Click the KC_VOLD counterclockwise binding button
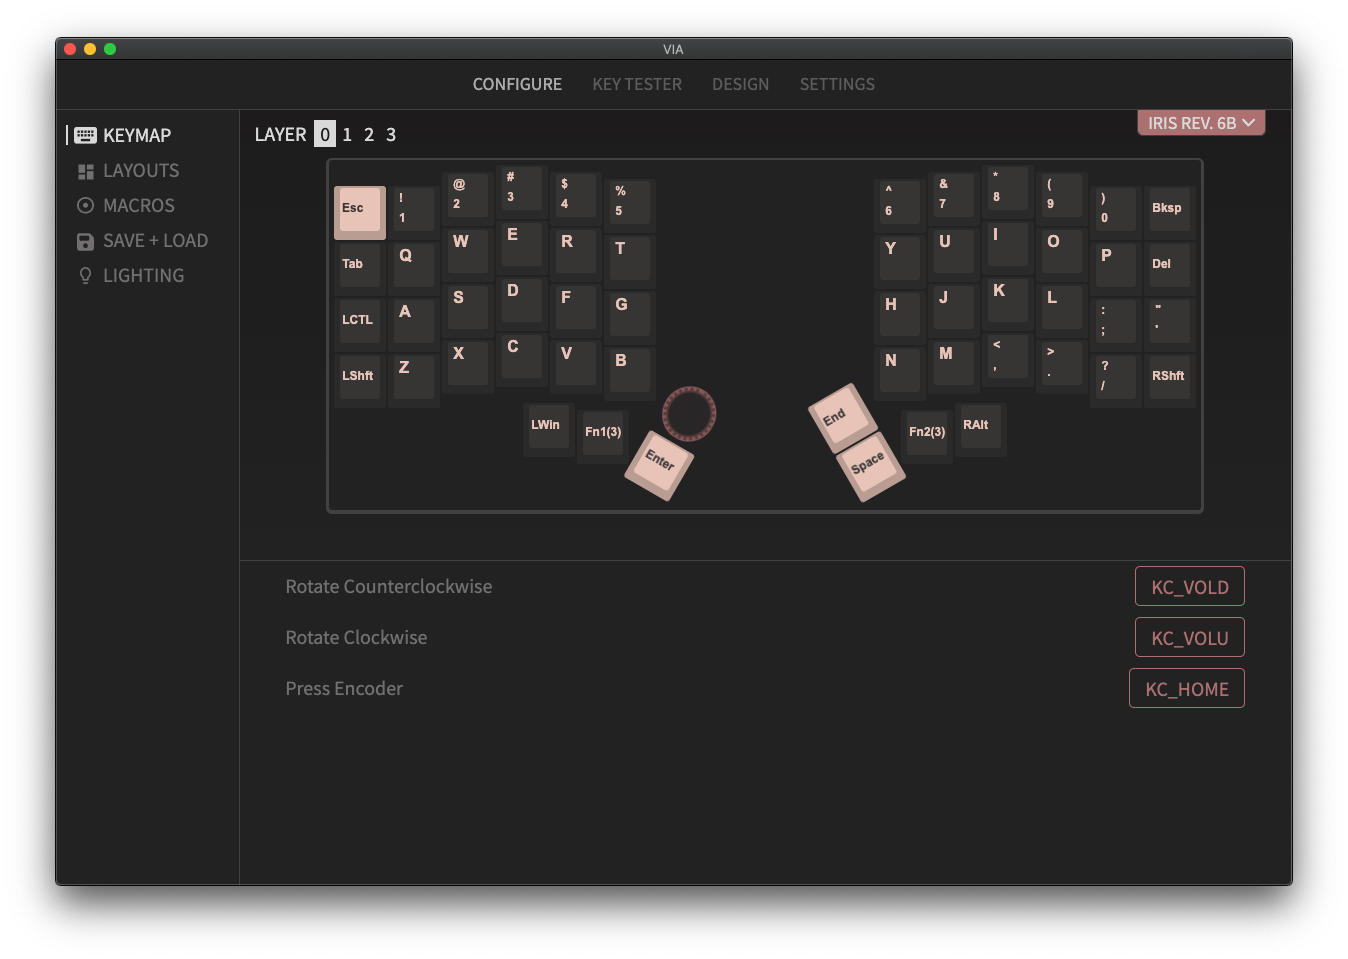The image size is (1348, 959). [x=1189, y=587]
